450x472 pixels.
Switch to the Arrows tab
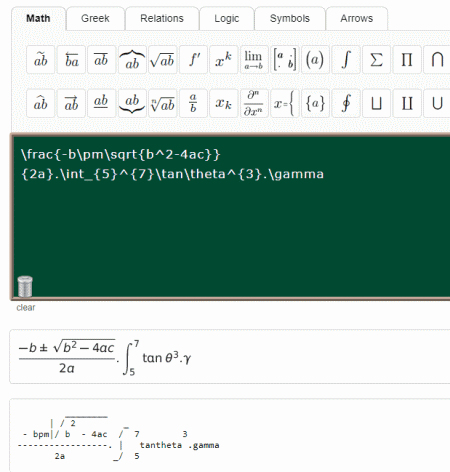[x=357, y=18]
